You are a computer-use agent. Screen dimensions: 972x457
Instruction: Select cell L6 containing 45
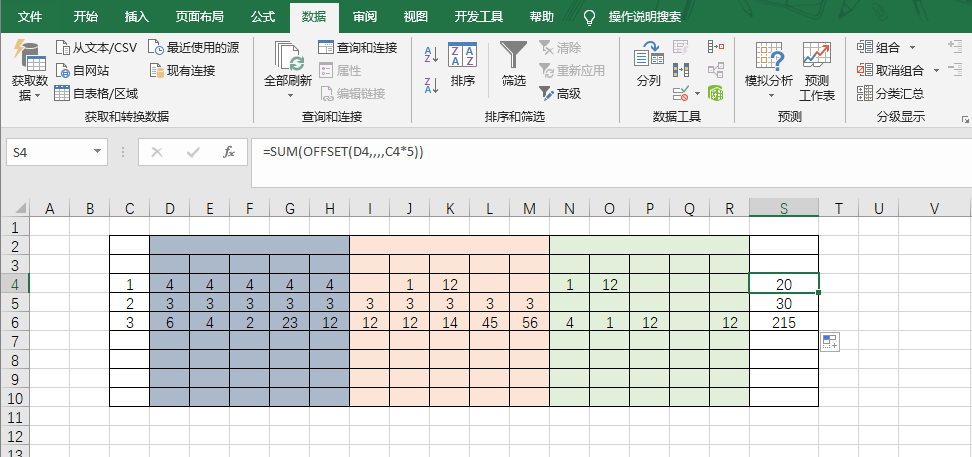click(x=490, y=322)
